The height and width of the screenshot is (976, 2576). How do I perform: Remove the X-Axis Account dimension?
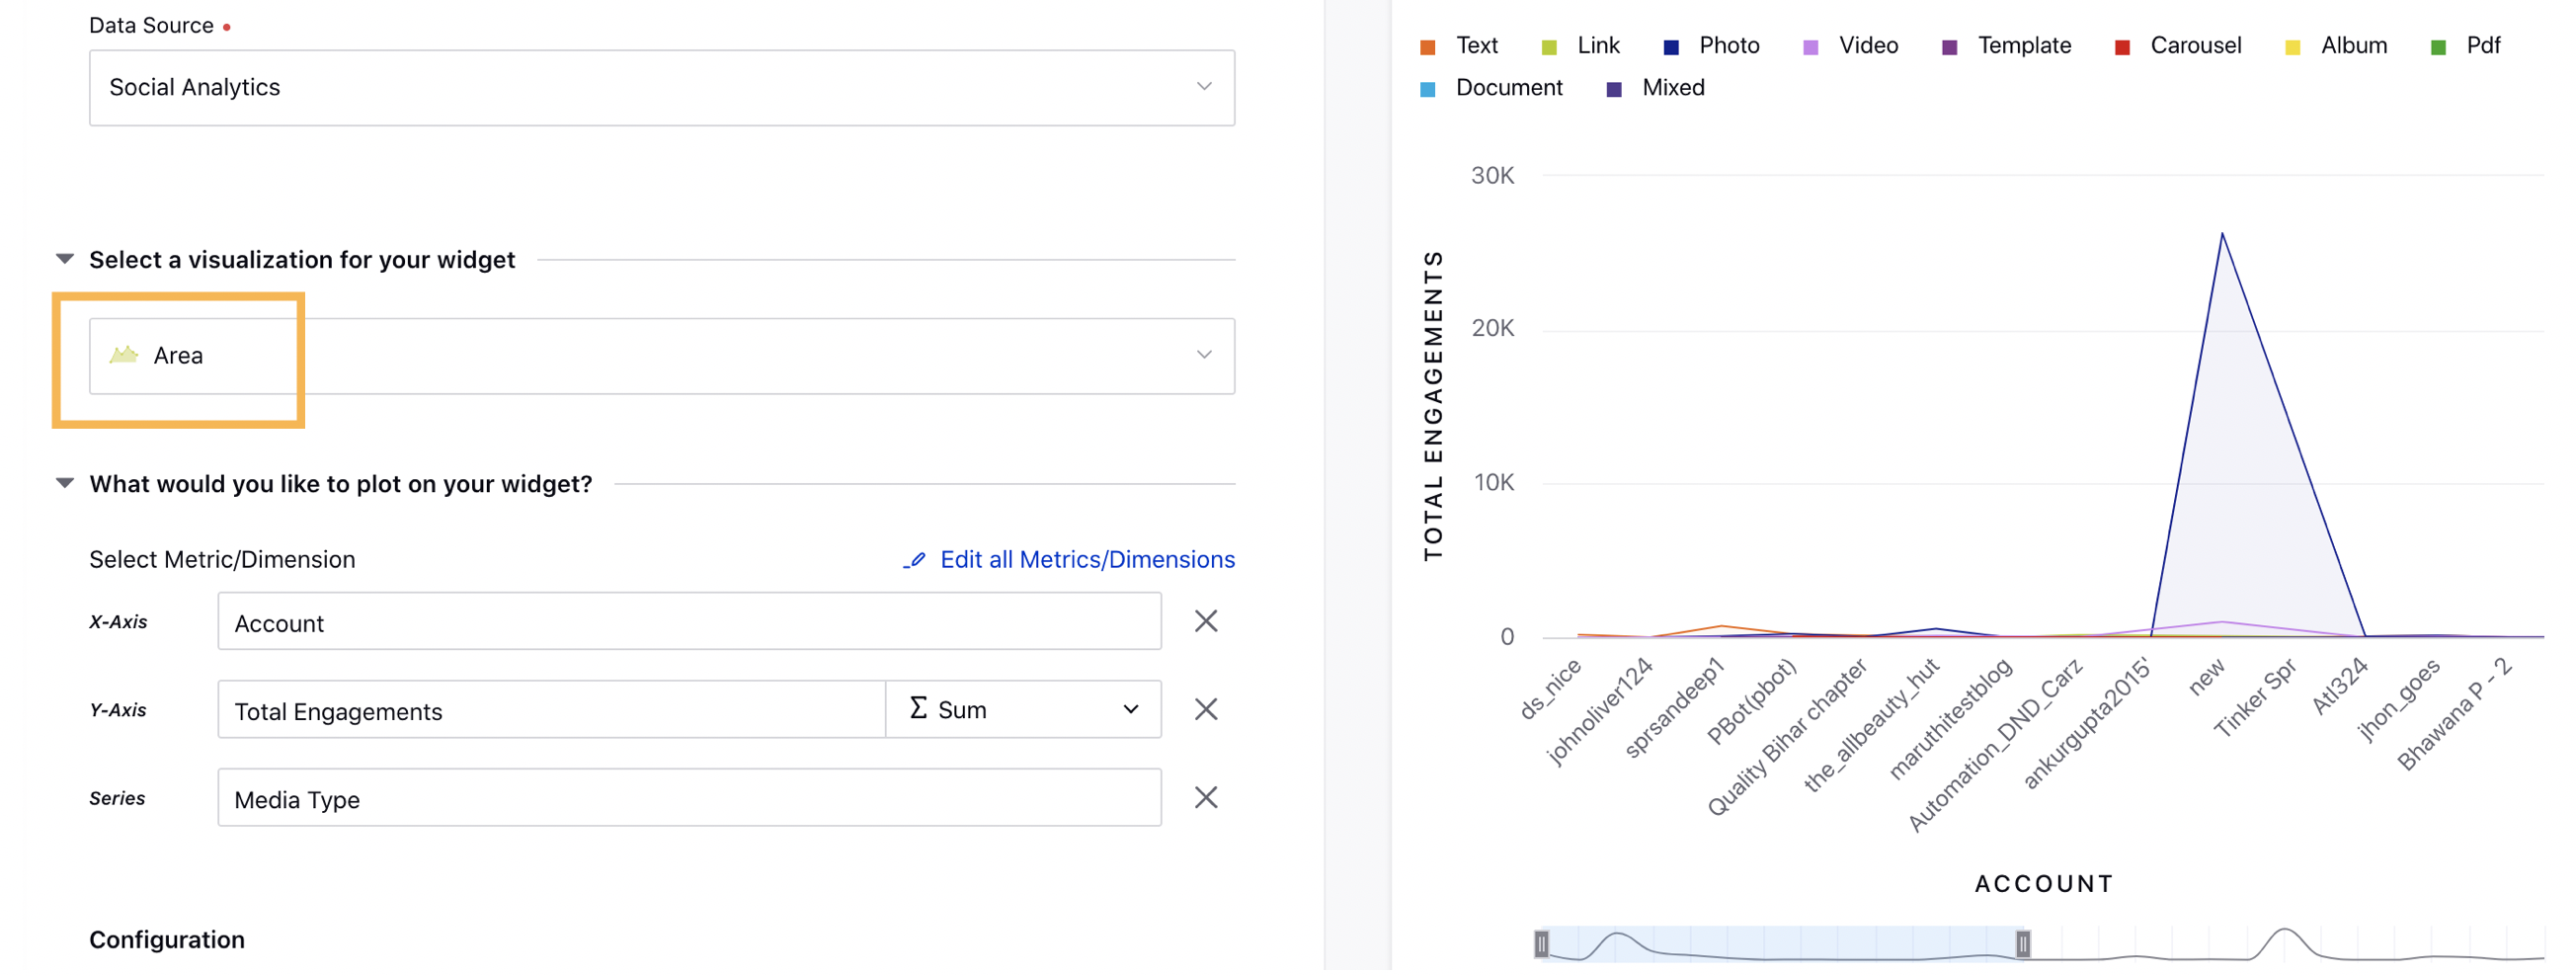tap(1206, 621)
